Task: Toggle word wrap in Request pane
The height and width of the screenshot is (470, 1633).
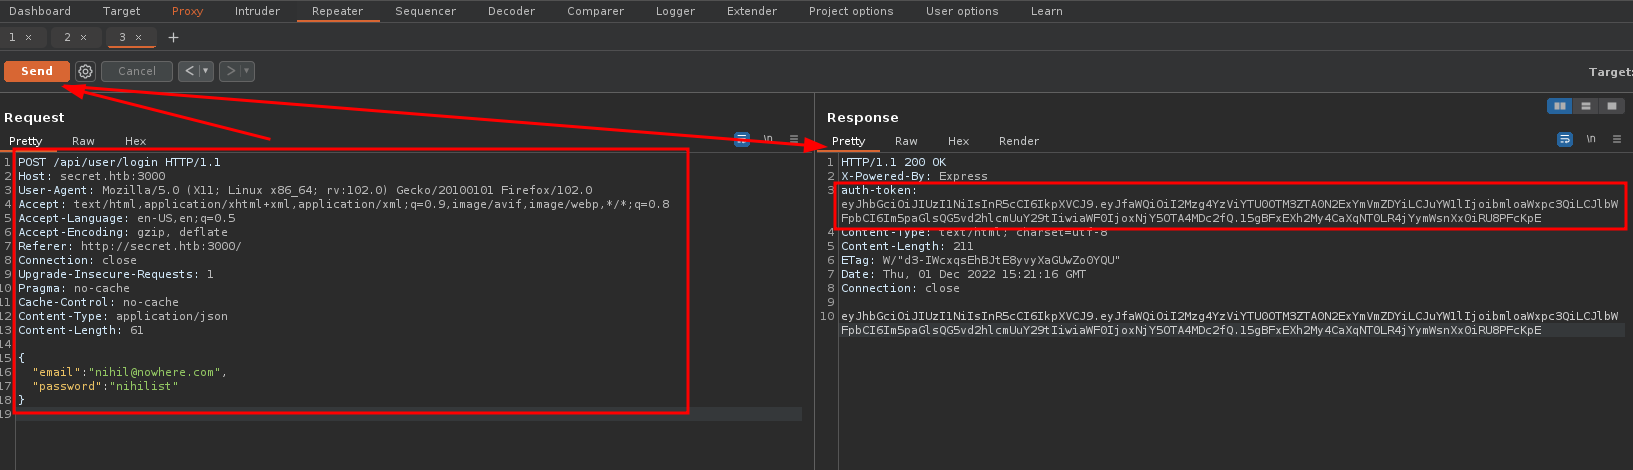Action: coord(741,139)
